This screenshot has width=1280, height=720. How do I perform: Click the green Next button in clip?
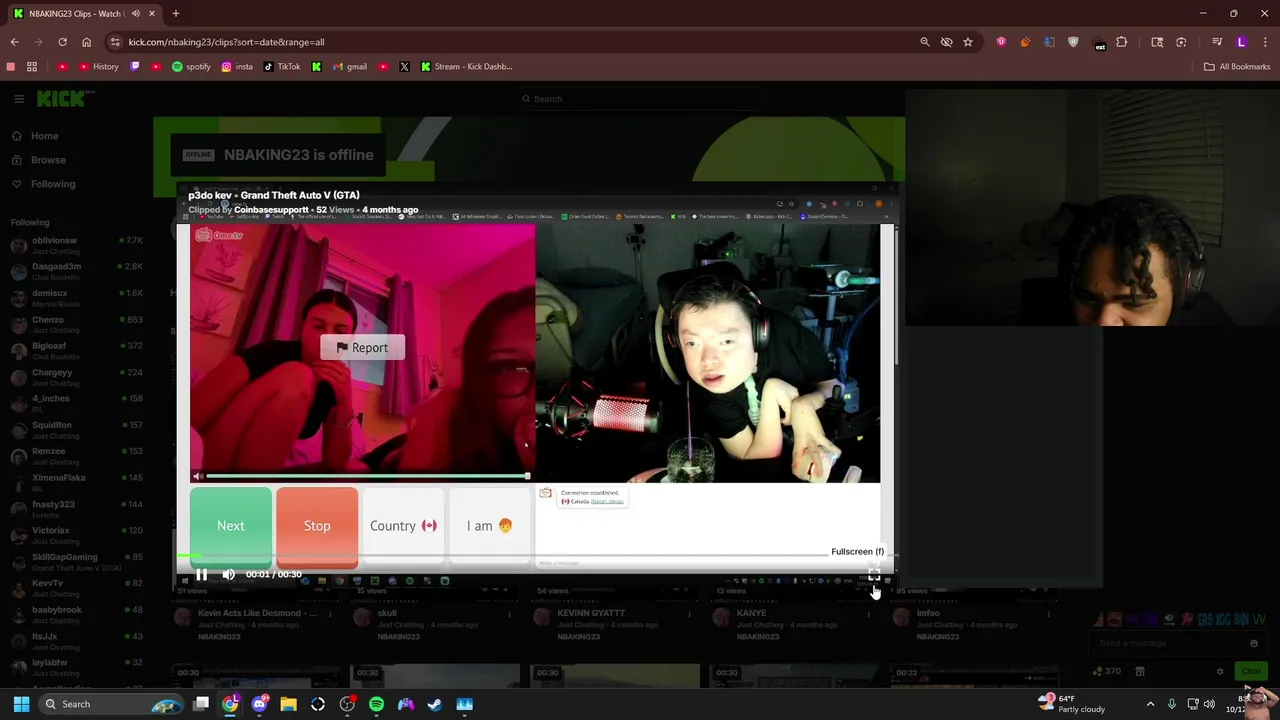click(231, 526)
